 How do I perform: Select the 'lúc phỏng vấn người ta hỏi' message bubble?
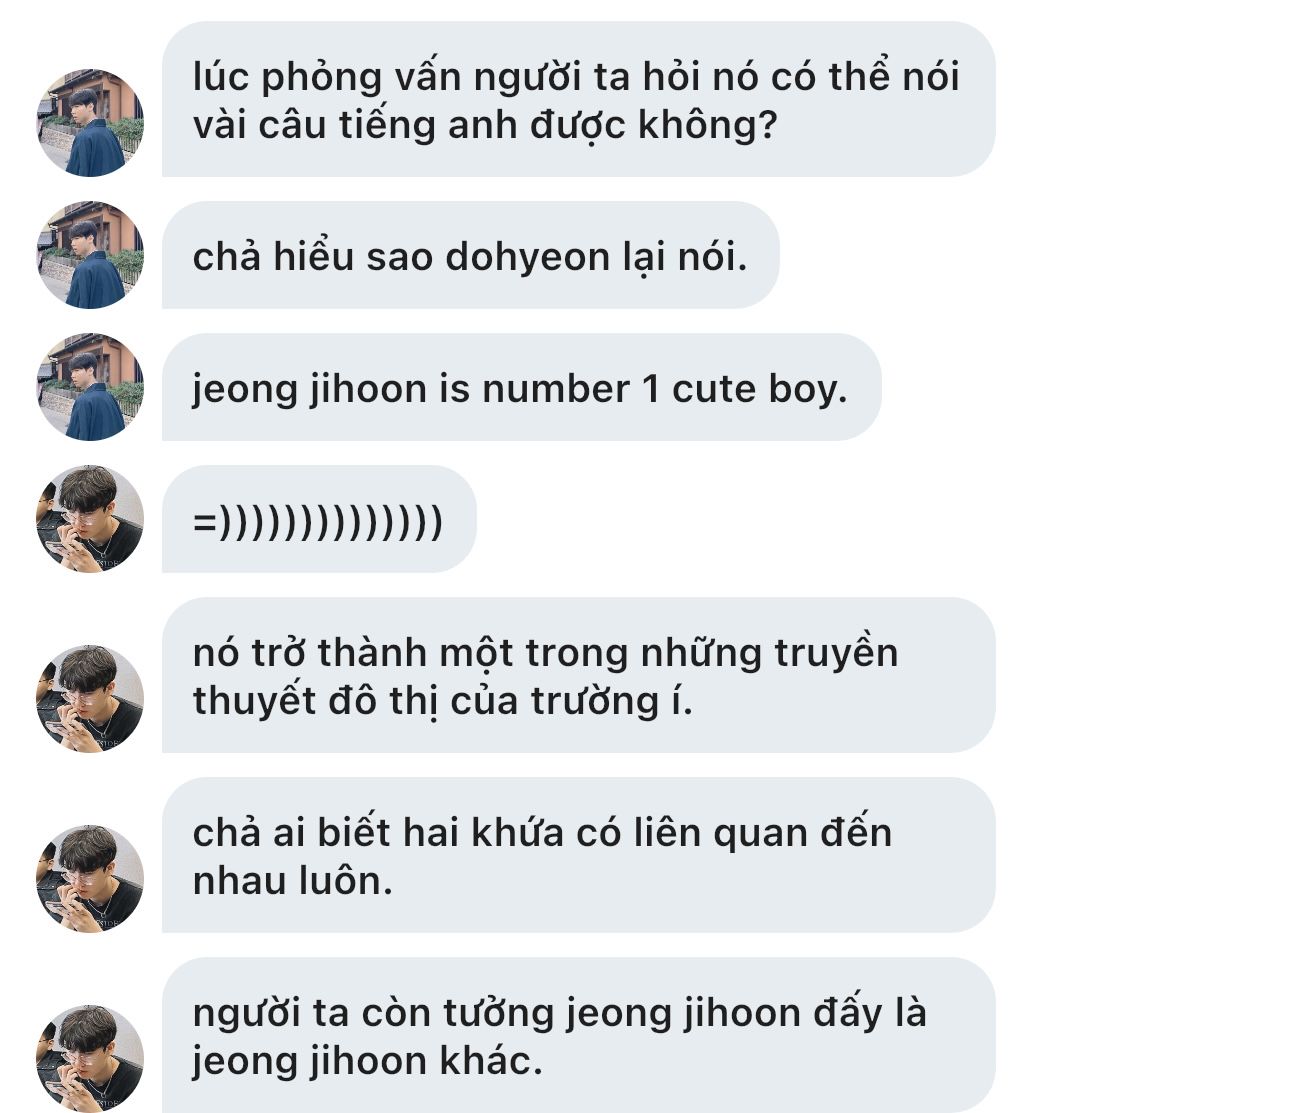point(578,99)
